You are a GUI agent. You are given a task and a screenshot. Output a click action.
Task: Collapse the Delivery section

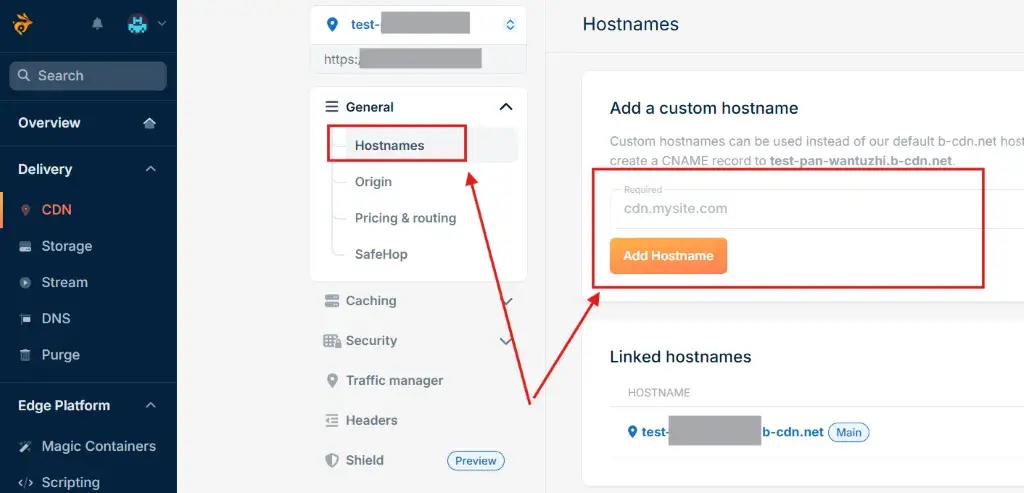[x=150, y=169]
